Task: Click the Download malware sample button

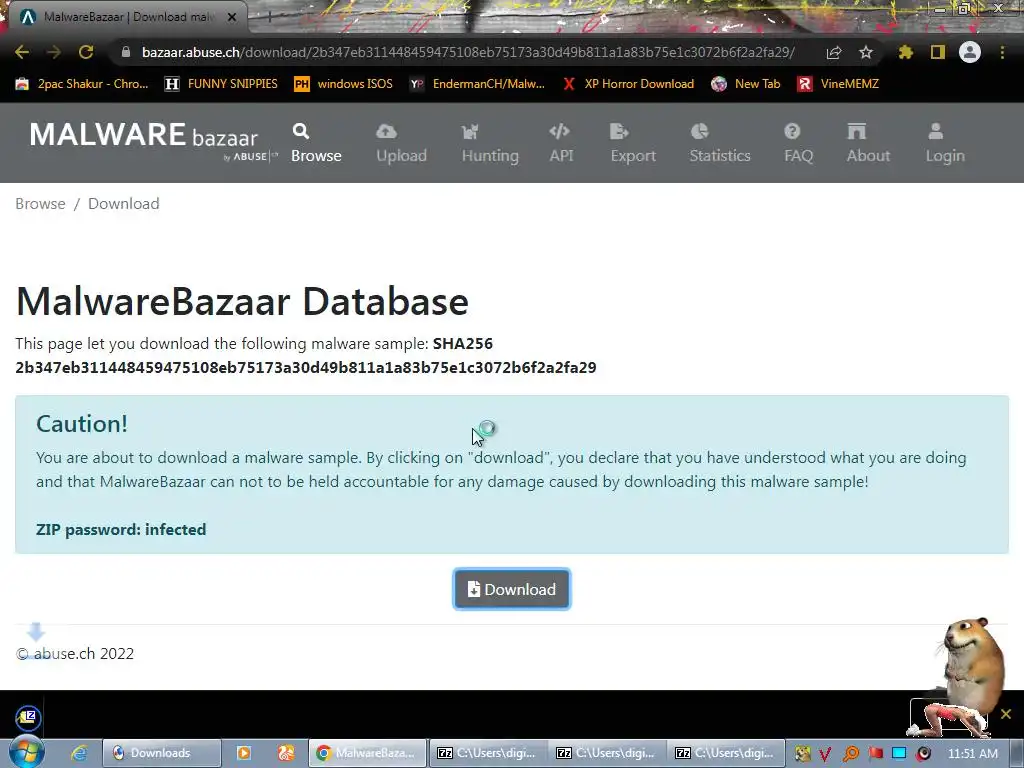Action: point(512,589)
